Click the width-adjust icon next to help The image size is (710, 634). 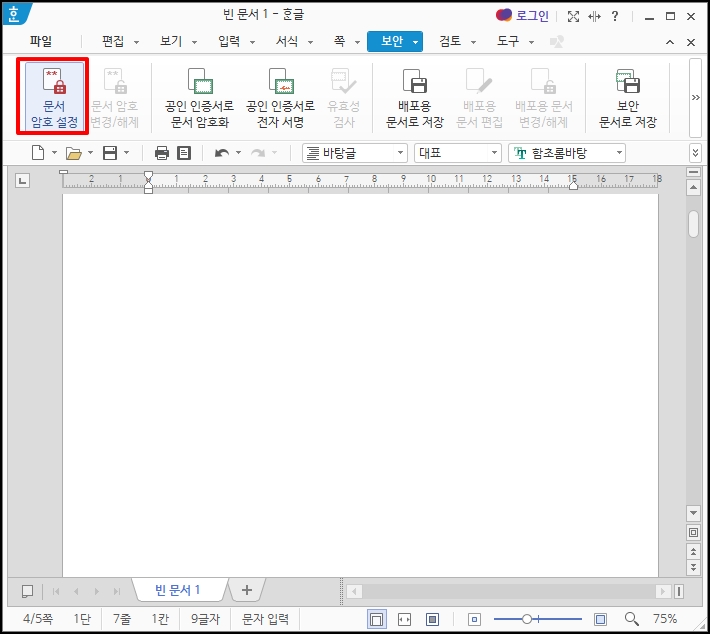click(x=594, y=17)
